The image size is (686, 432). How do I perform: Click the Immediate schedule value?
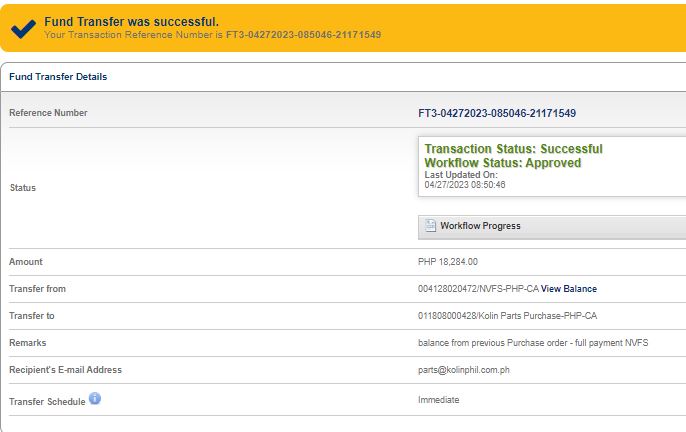coord(438,399)
